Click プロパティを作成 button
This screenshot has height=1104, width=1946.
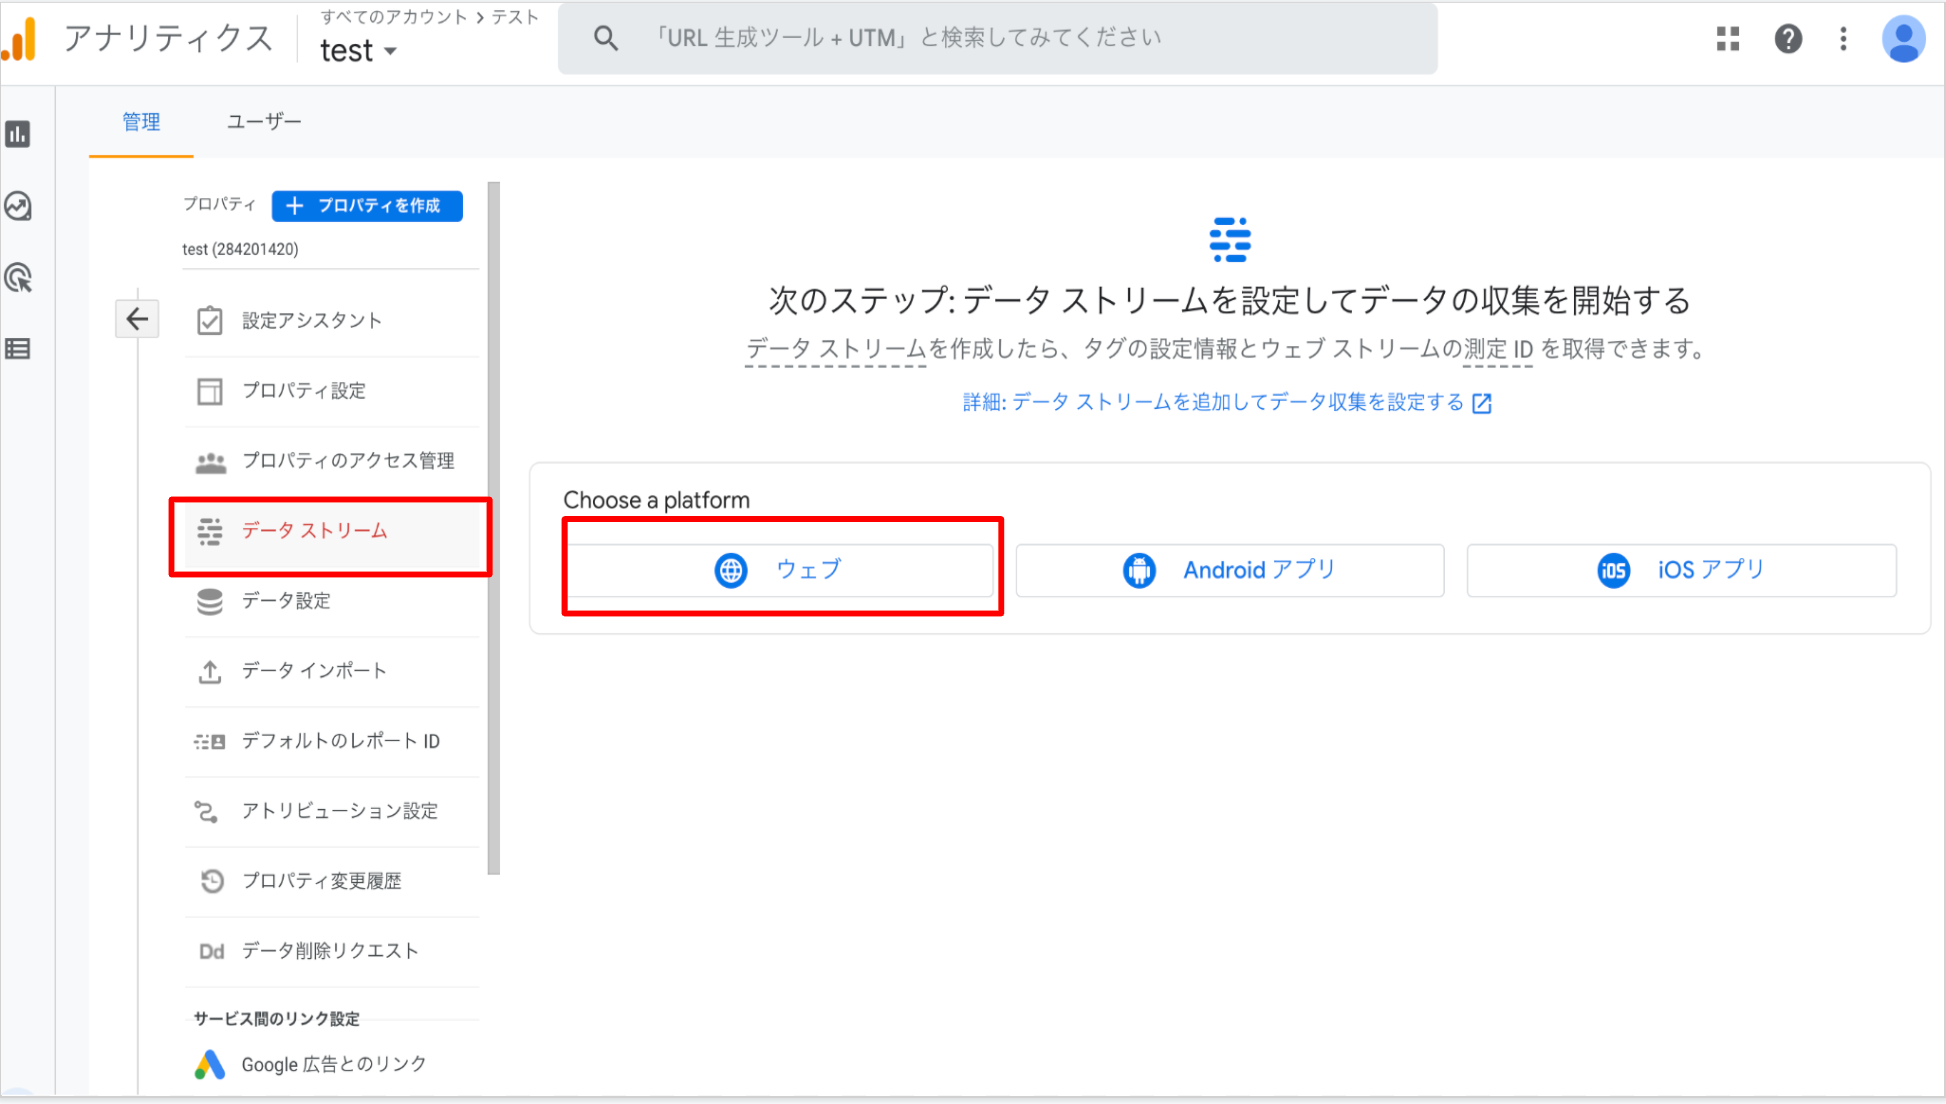coord(367,206)
